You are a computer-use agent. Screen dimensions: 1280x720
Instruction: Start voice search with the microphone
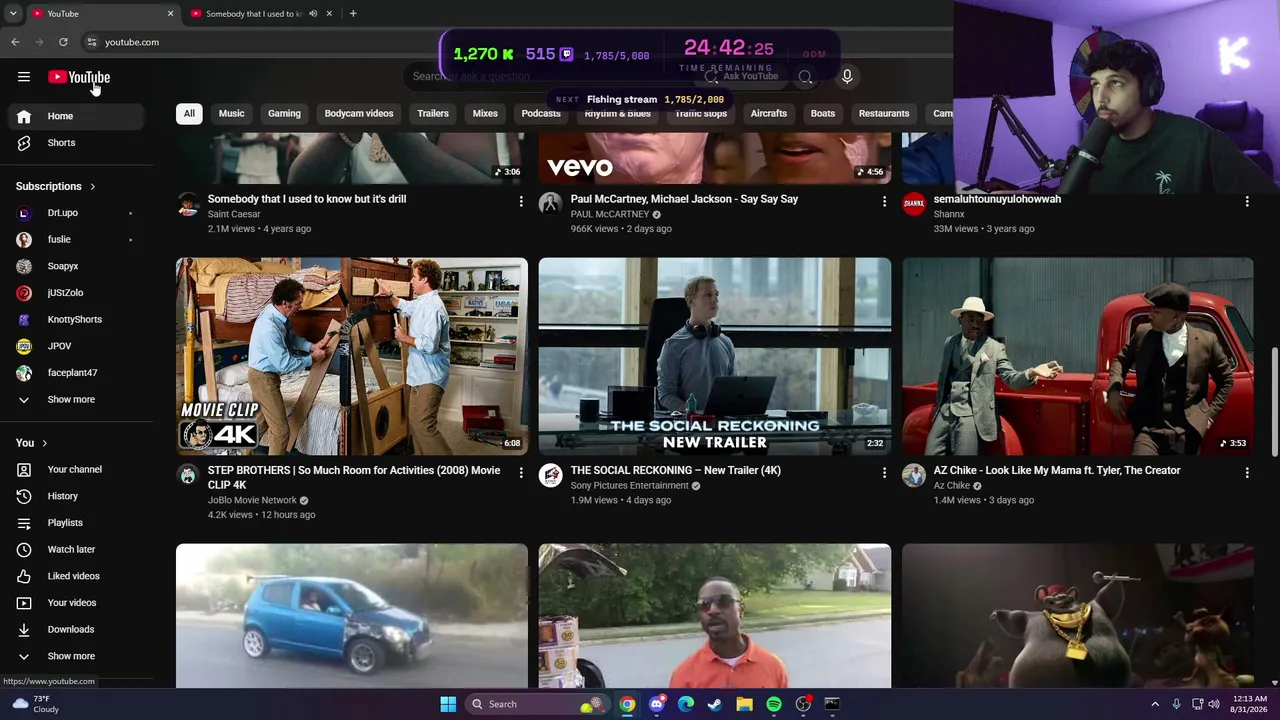[847, 76]
